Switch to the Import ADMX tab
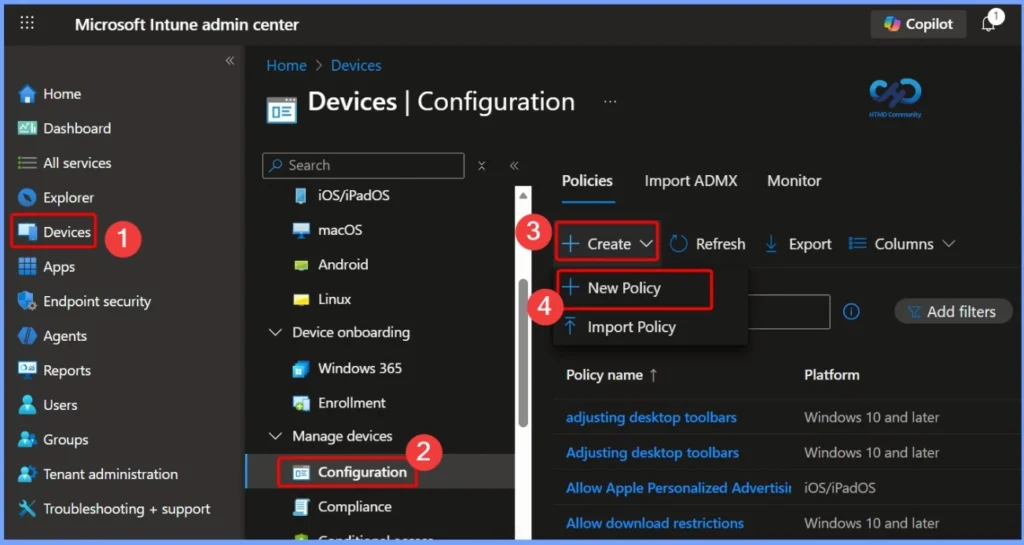The height and width of the screenshot is (545, 1024). pos(691,181)
